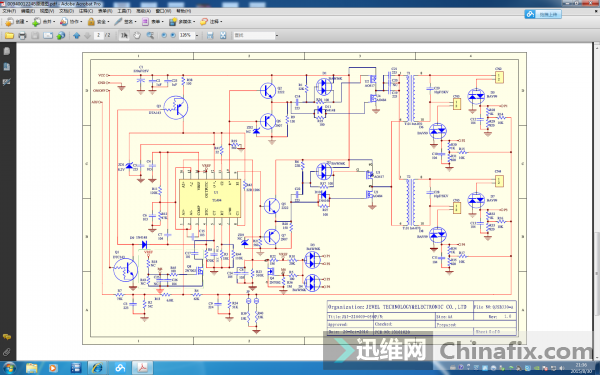Image resolution: width=600 pixels, height=375 pixels.
Task: Toggle the fit page view icon
Action: tap(223, 36)
